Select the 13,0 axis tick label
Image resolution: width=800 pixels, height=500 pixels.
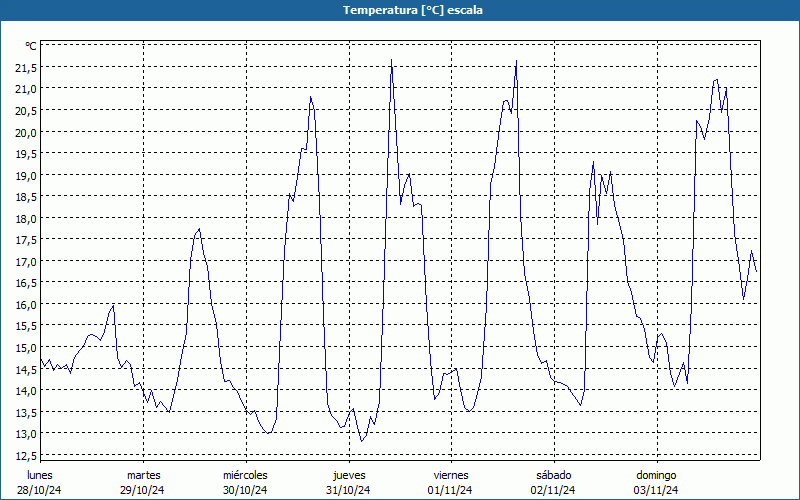(26, 434)
